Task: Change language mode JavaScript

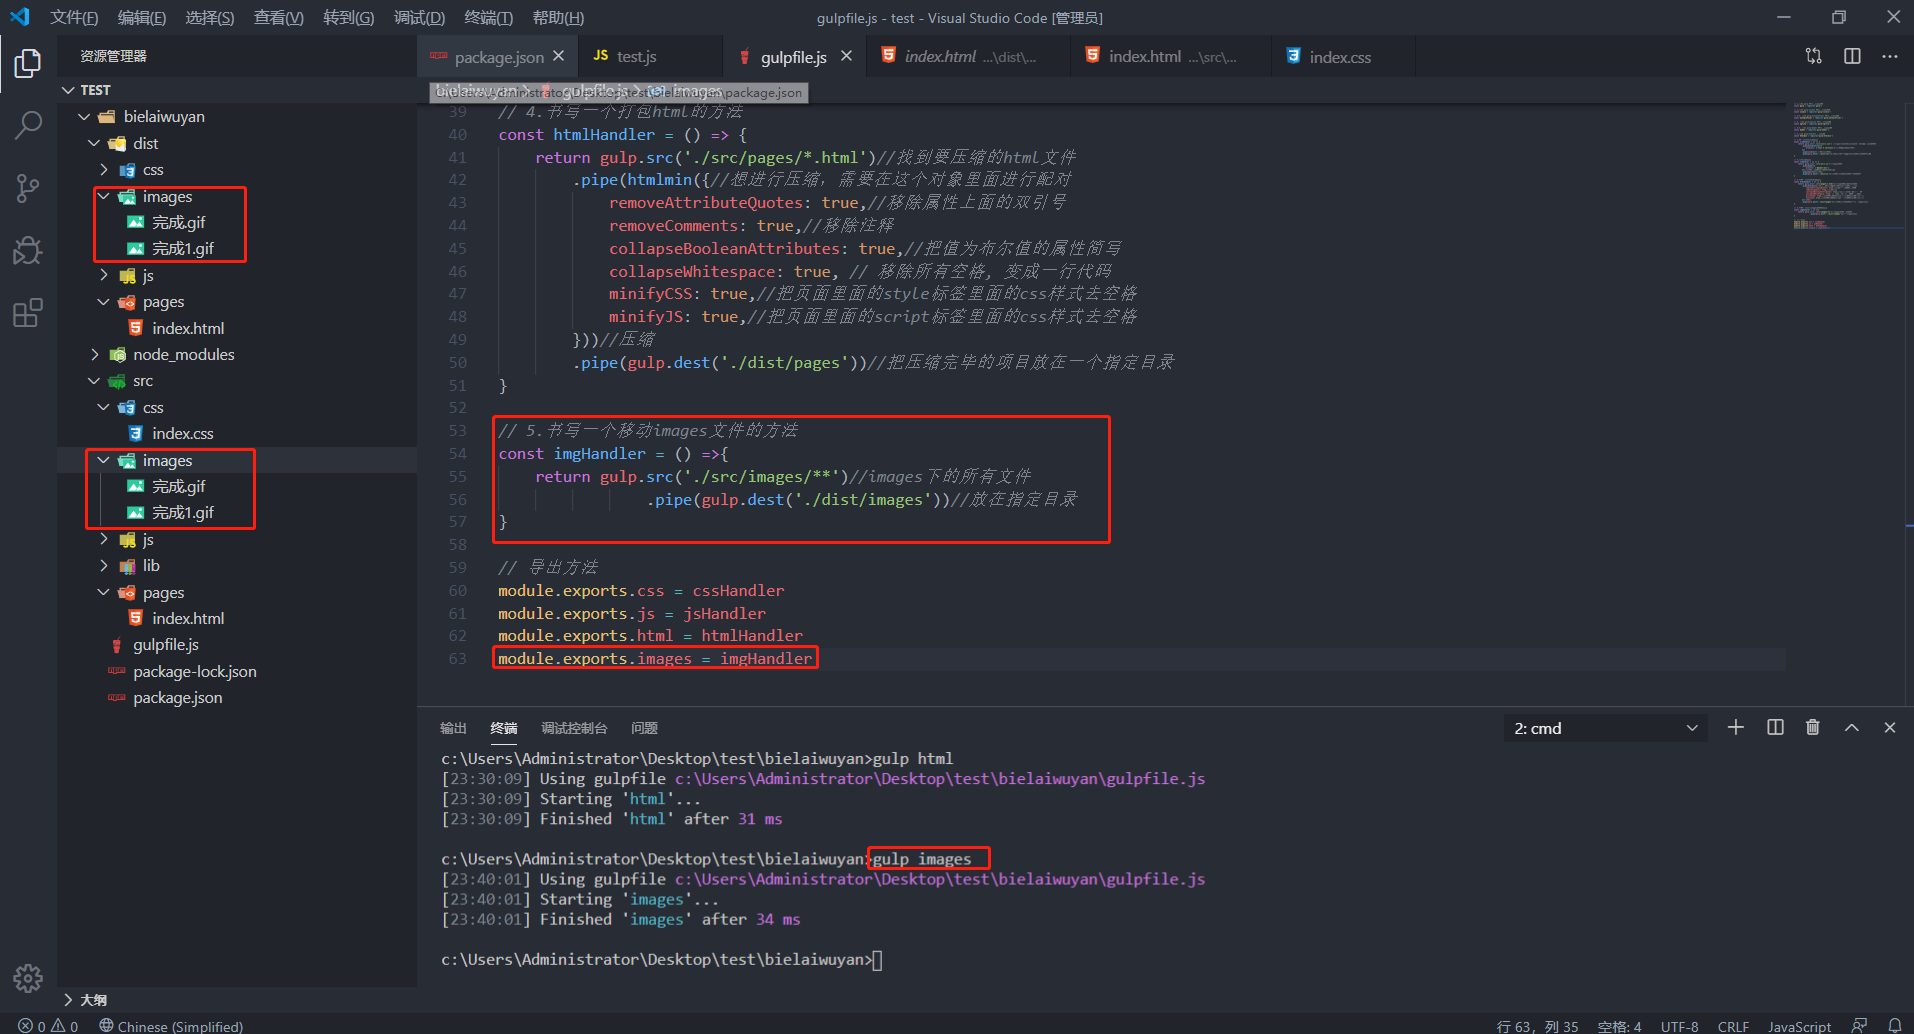Action: (1799, 1026)
